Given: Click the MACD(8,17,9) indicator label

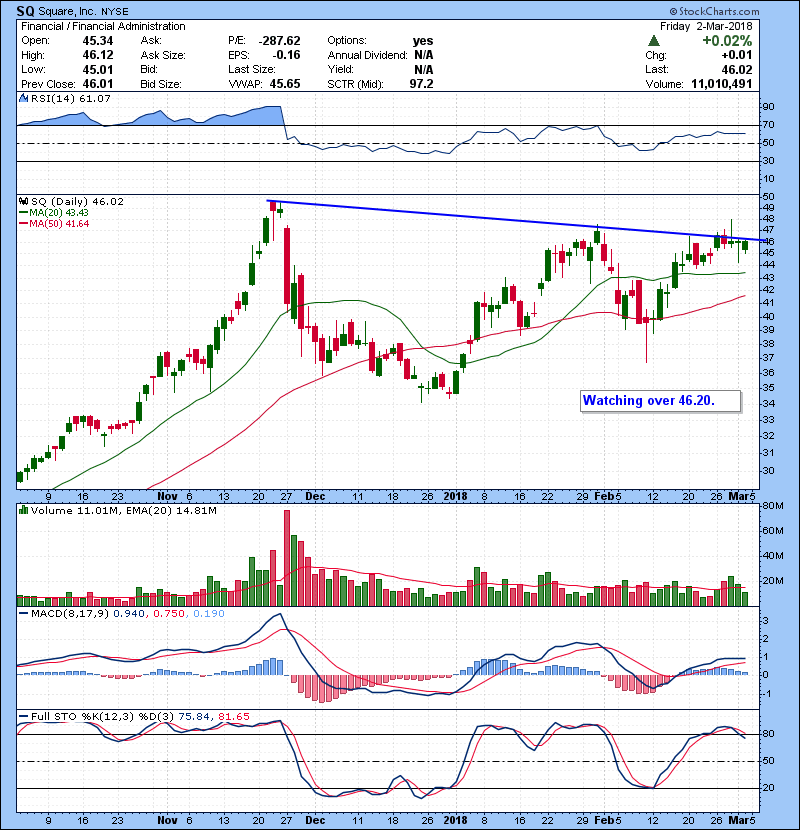Looking at the screenshot, I should 70,614.
